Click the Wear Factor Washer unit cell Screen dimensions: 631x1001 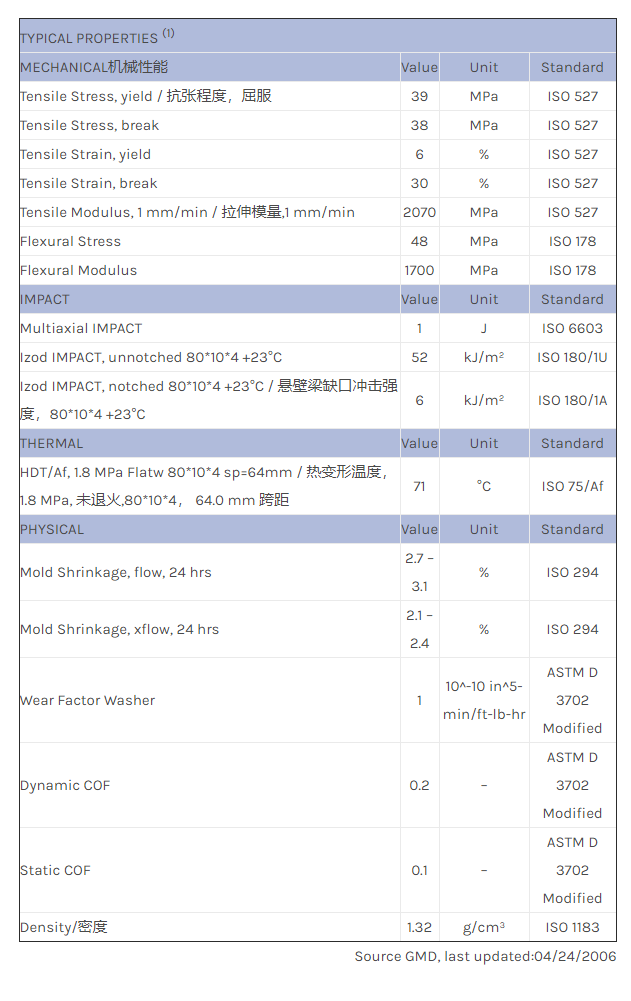click(484, 700)
